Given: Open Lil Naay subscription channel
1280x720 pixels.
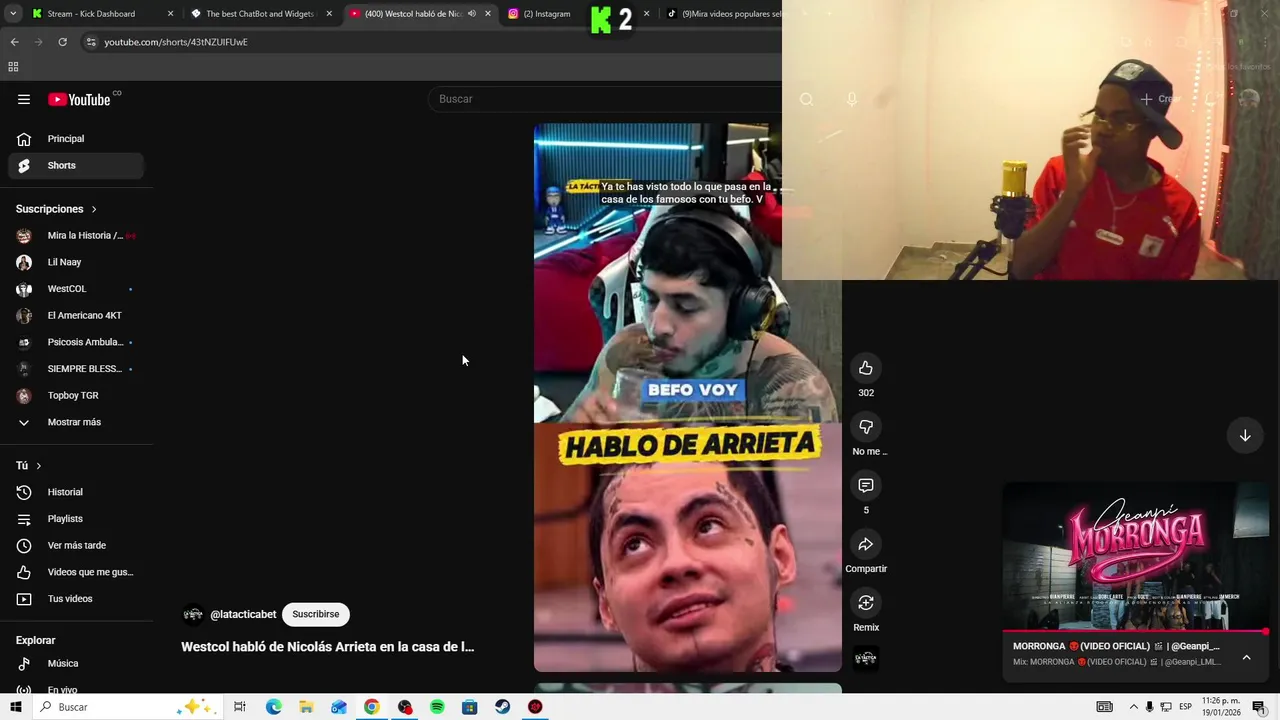Looking at the screenshot, I should 76,262.
